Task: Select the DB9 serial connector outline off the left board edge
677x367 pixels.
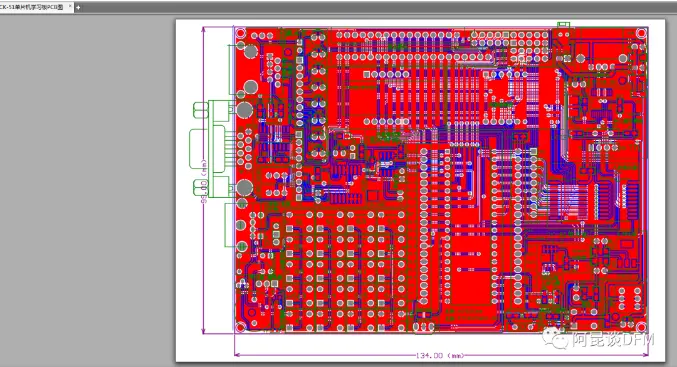Action: point(212,149)
